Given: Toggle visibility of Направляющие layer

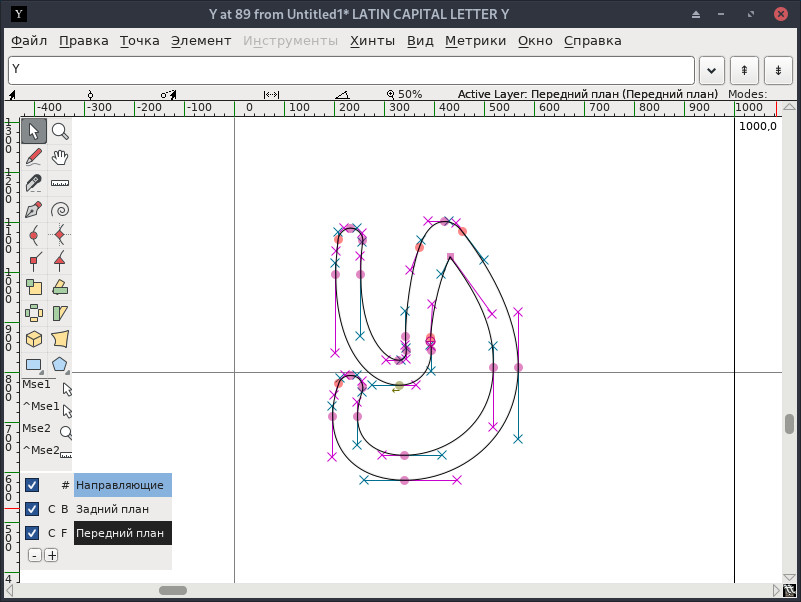Looking at the screenshot, I should [32, 485].
